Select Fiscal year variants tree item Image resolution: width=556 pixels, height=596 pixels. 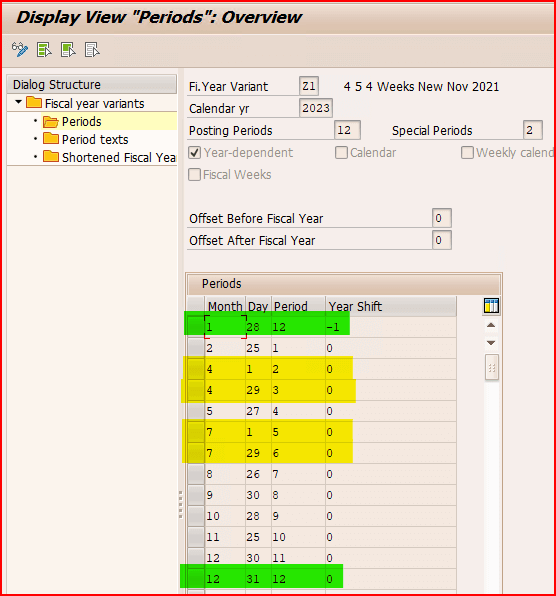click(95, 104)
